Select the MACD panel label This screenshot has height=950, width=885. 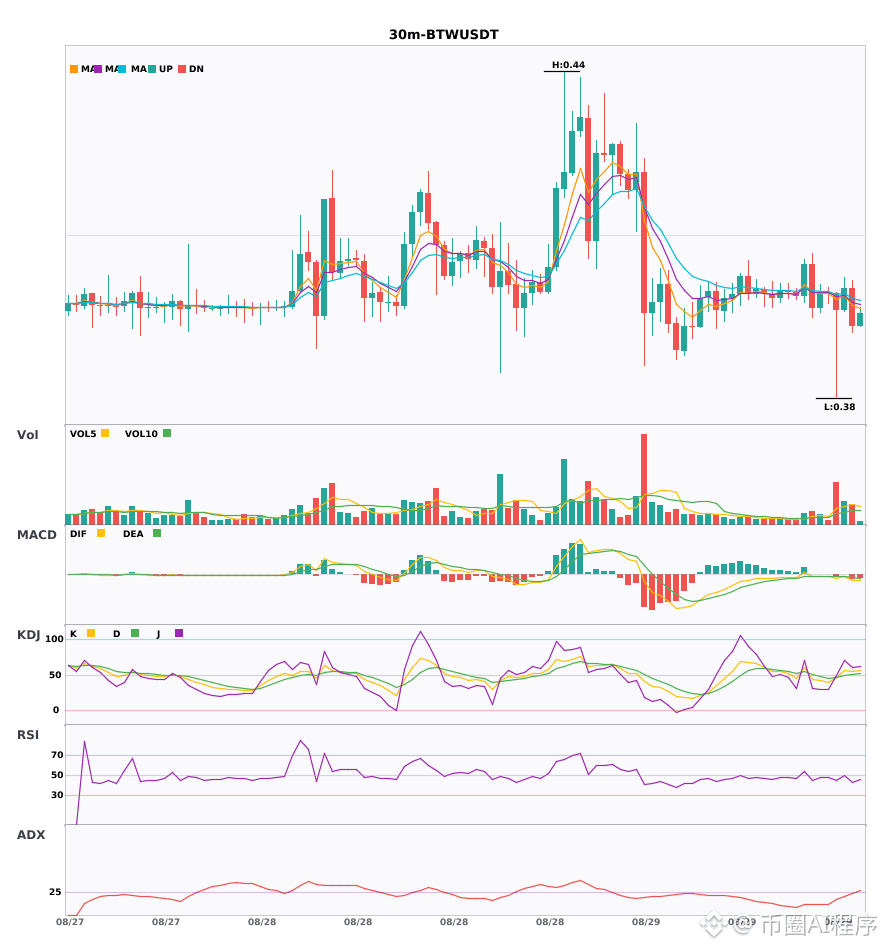coord(36,535)
